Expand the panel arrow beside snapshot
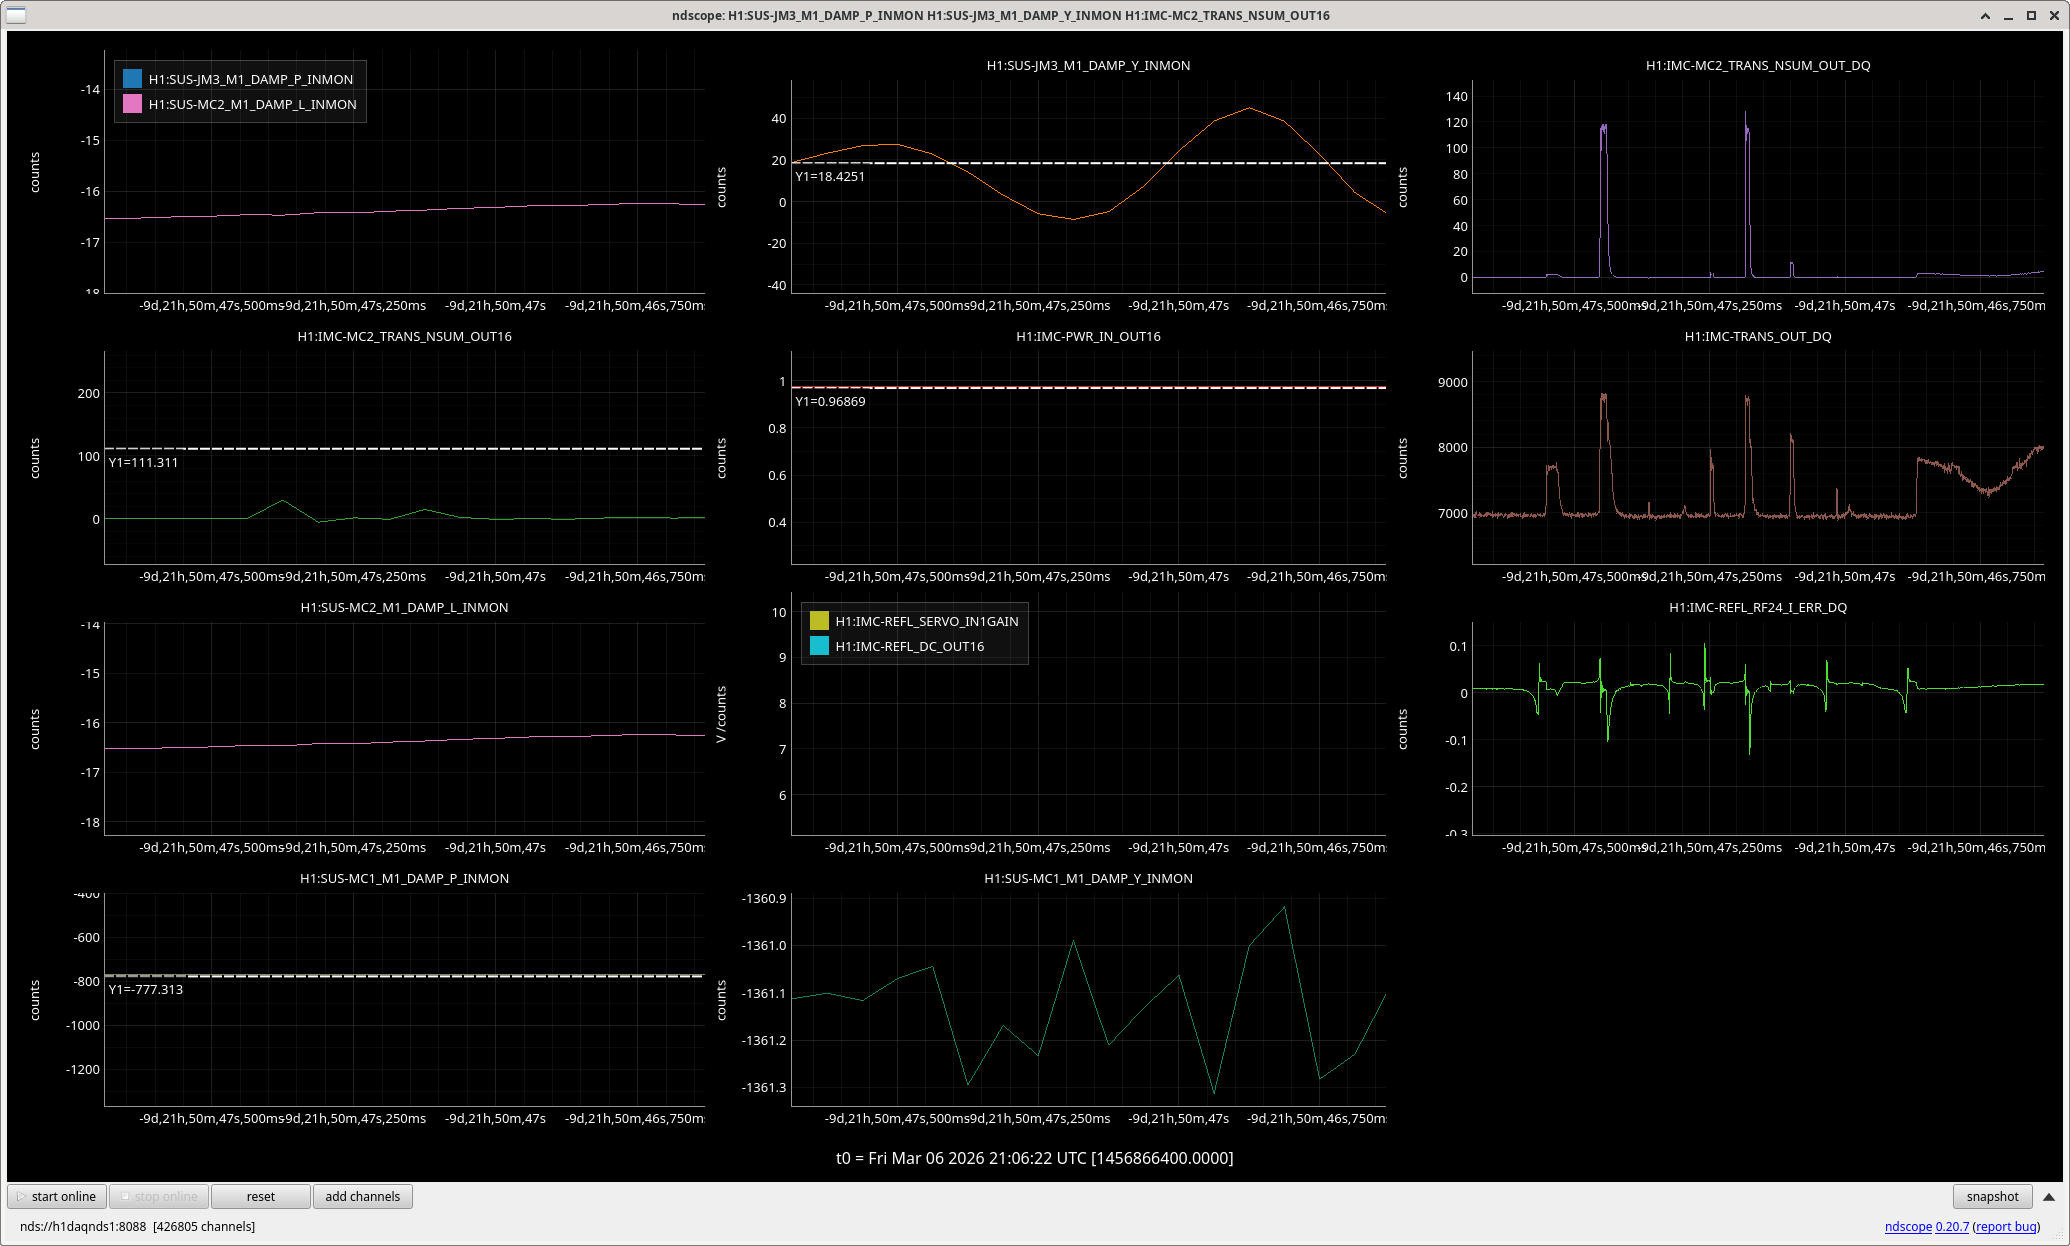Image resolution: width=2070 pixels, height=1246 pixels. (x=2048, y=1196)
